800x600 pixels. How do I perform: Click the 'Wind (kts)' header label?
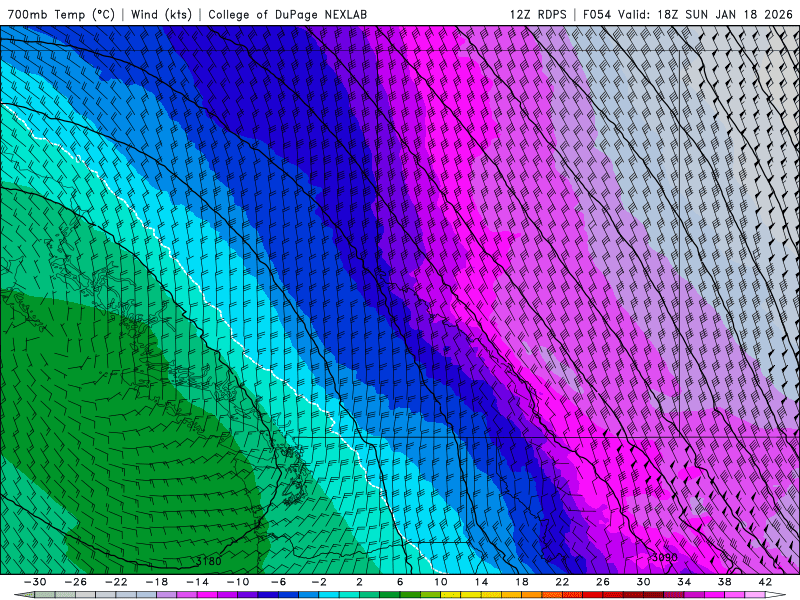(161, 14)
